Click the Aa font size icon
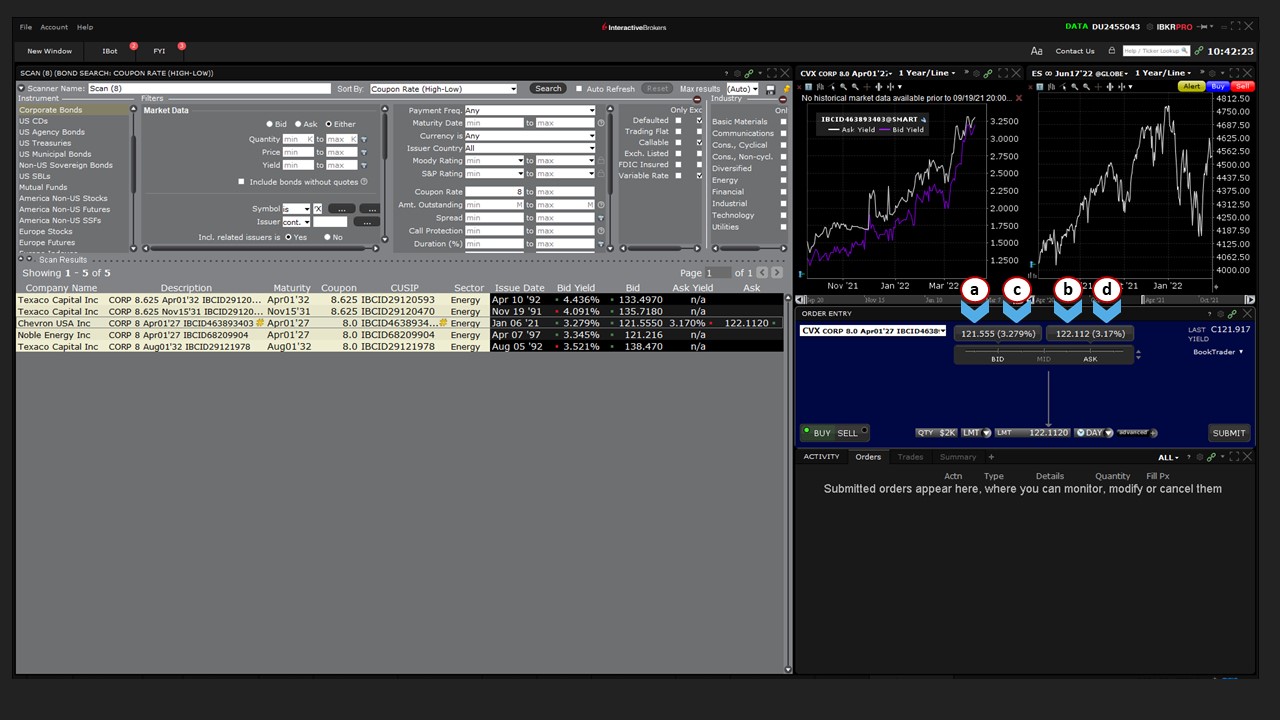Screen dimensions: 1280x720 [1036, 51]
